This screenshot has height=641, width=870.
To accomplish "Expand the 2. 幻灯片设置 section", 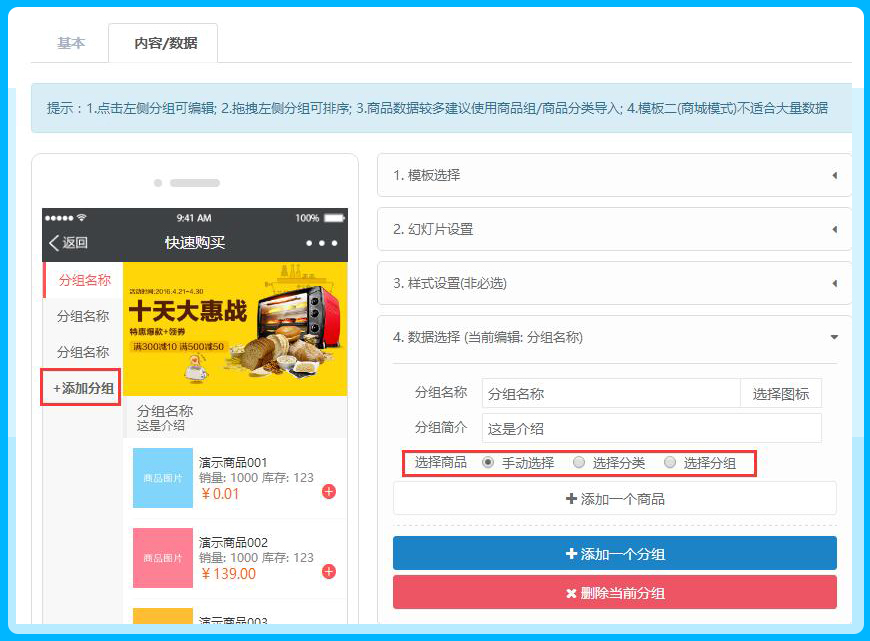I will point(614,229).
